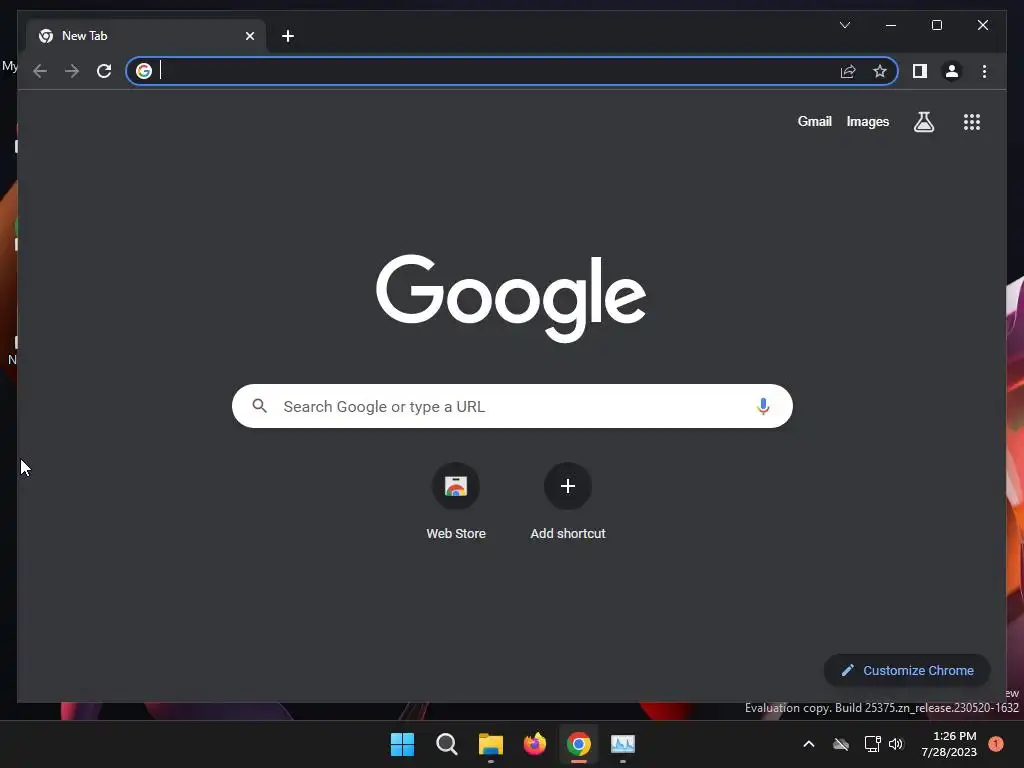Click the Google search box
Image resolution: width=1024 pixels, height=768 pixels.
pos(512,406)
